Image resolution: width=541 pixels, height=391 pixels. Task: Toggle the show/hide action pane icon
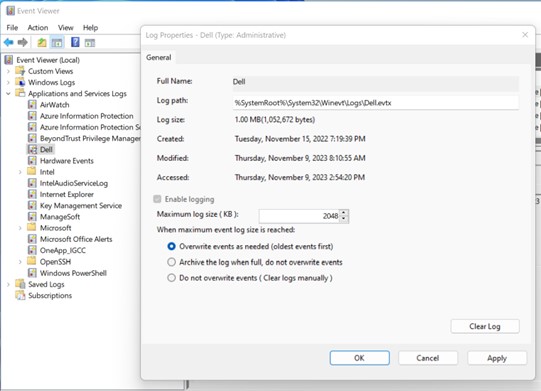coord(90,43)
